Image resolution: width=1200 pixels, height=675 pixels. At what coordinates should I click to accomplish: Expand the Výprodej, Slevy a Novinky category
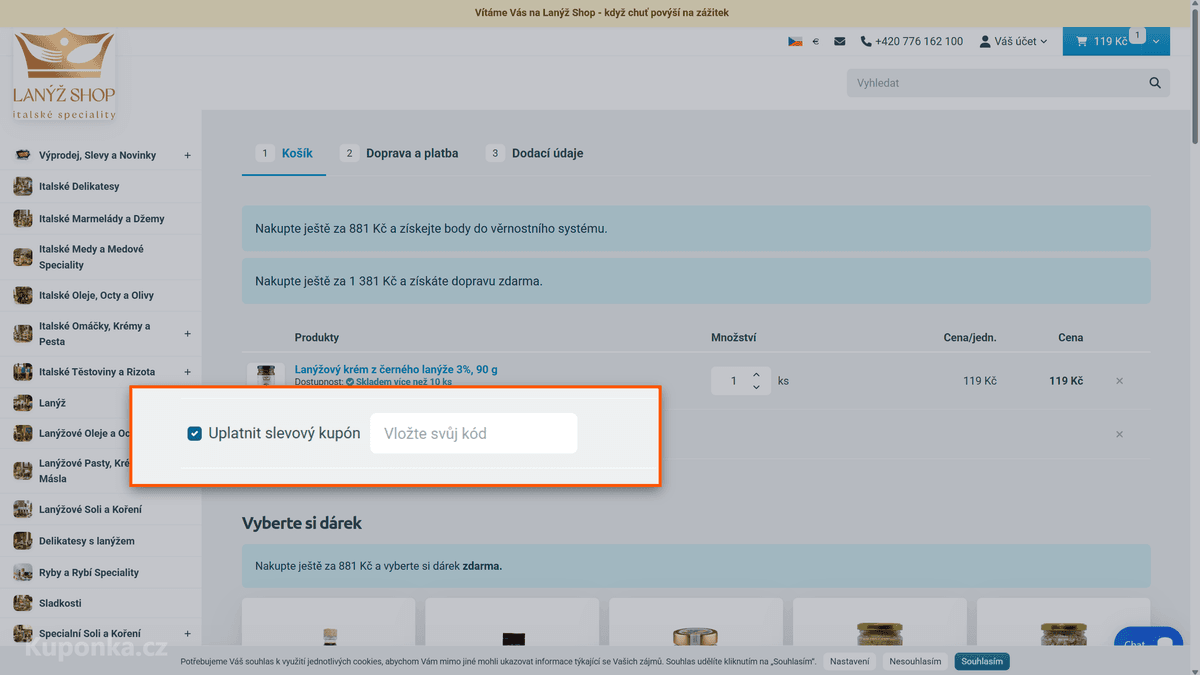[x=187, y=155]
